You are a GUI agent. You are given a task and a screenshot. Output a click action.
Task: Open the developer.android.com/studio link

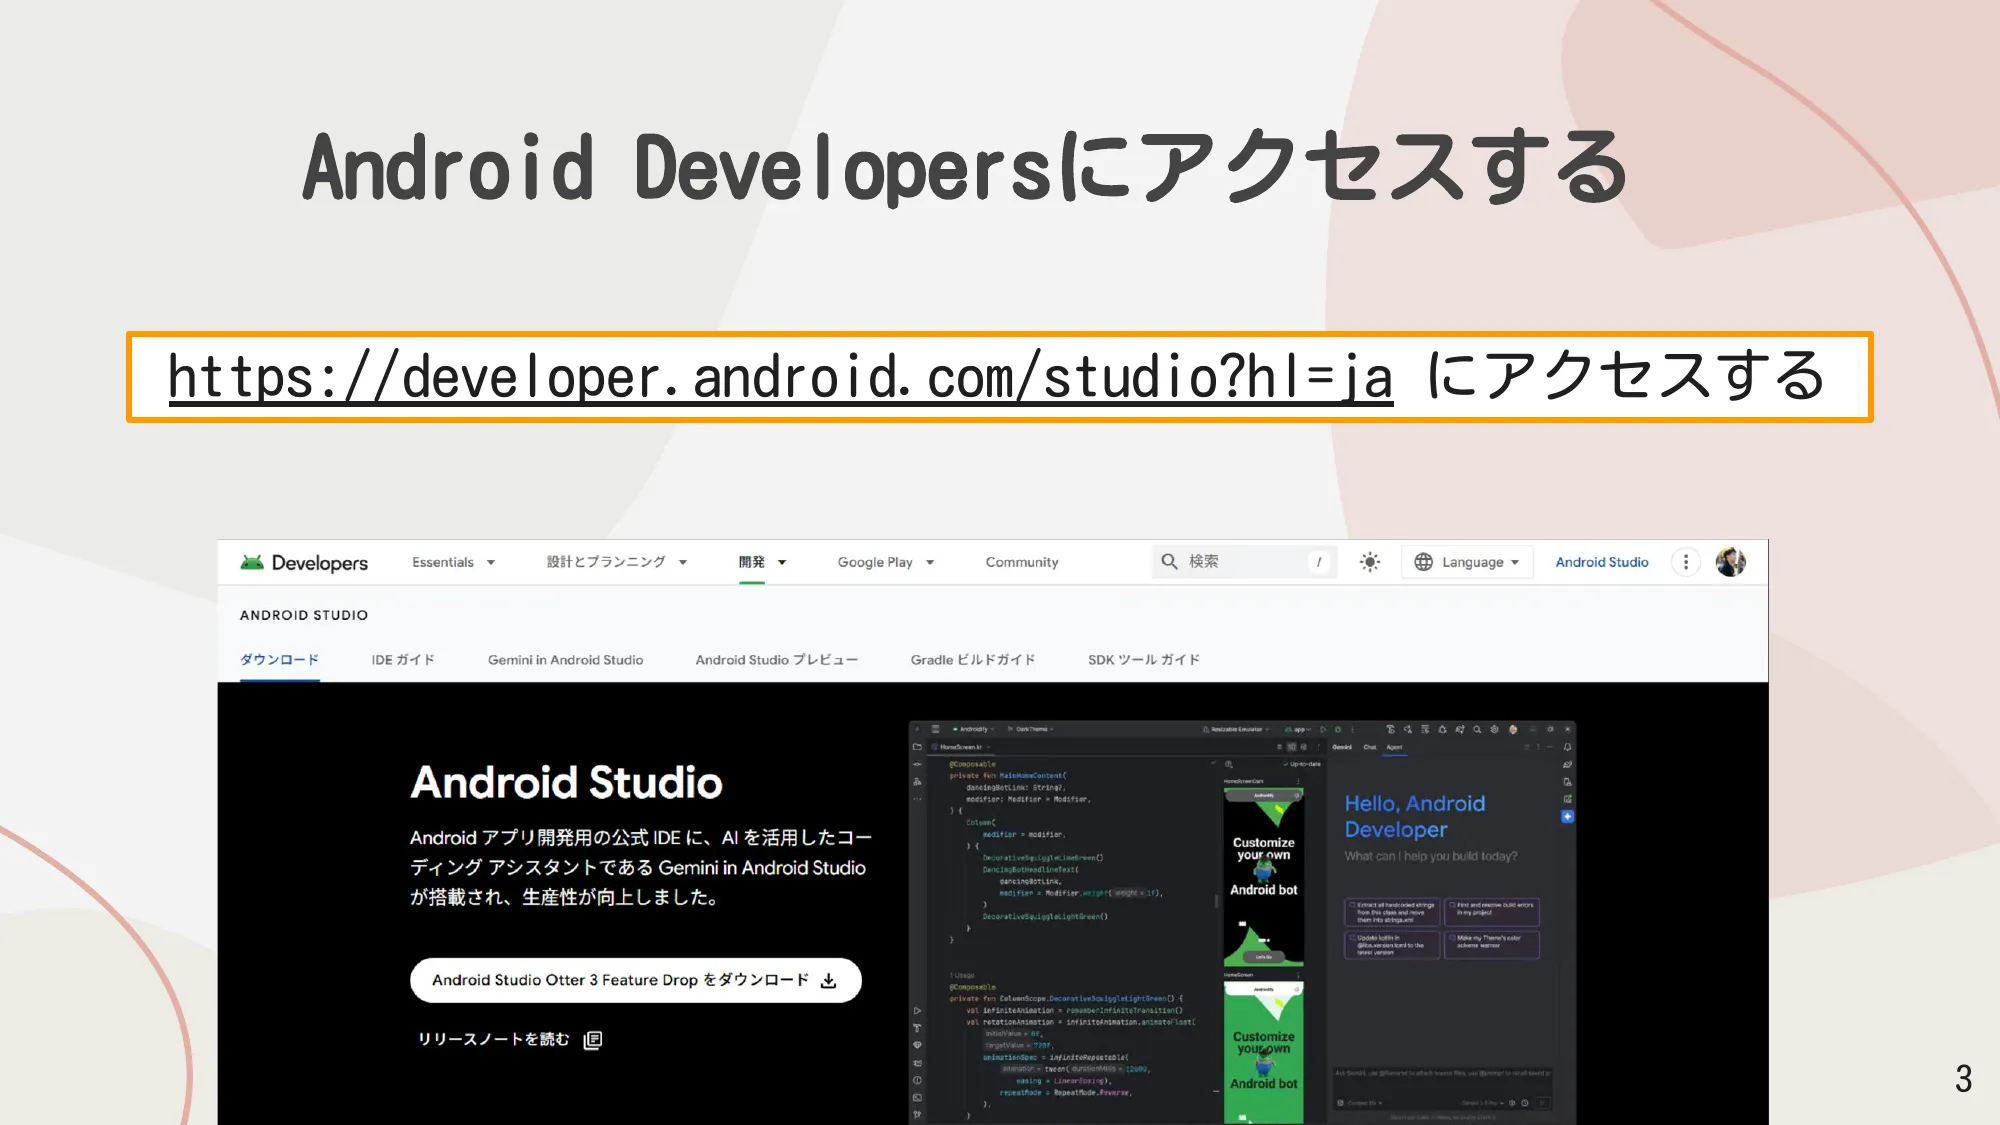pyautogui.click(x=780, y=377)
